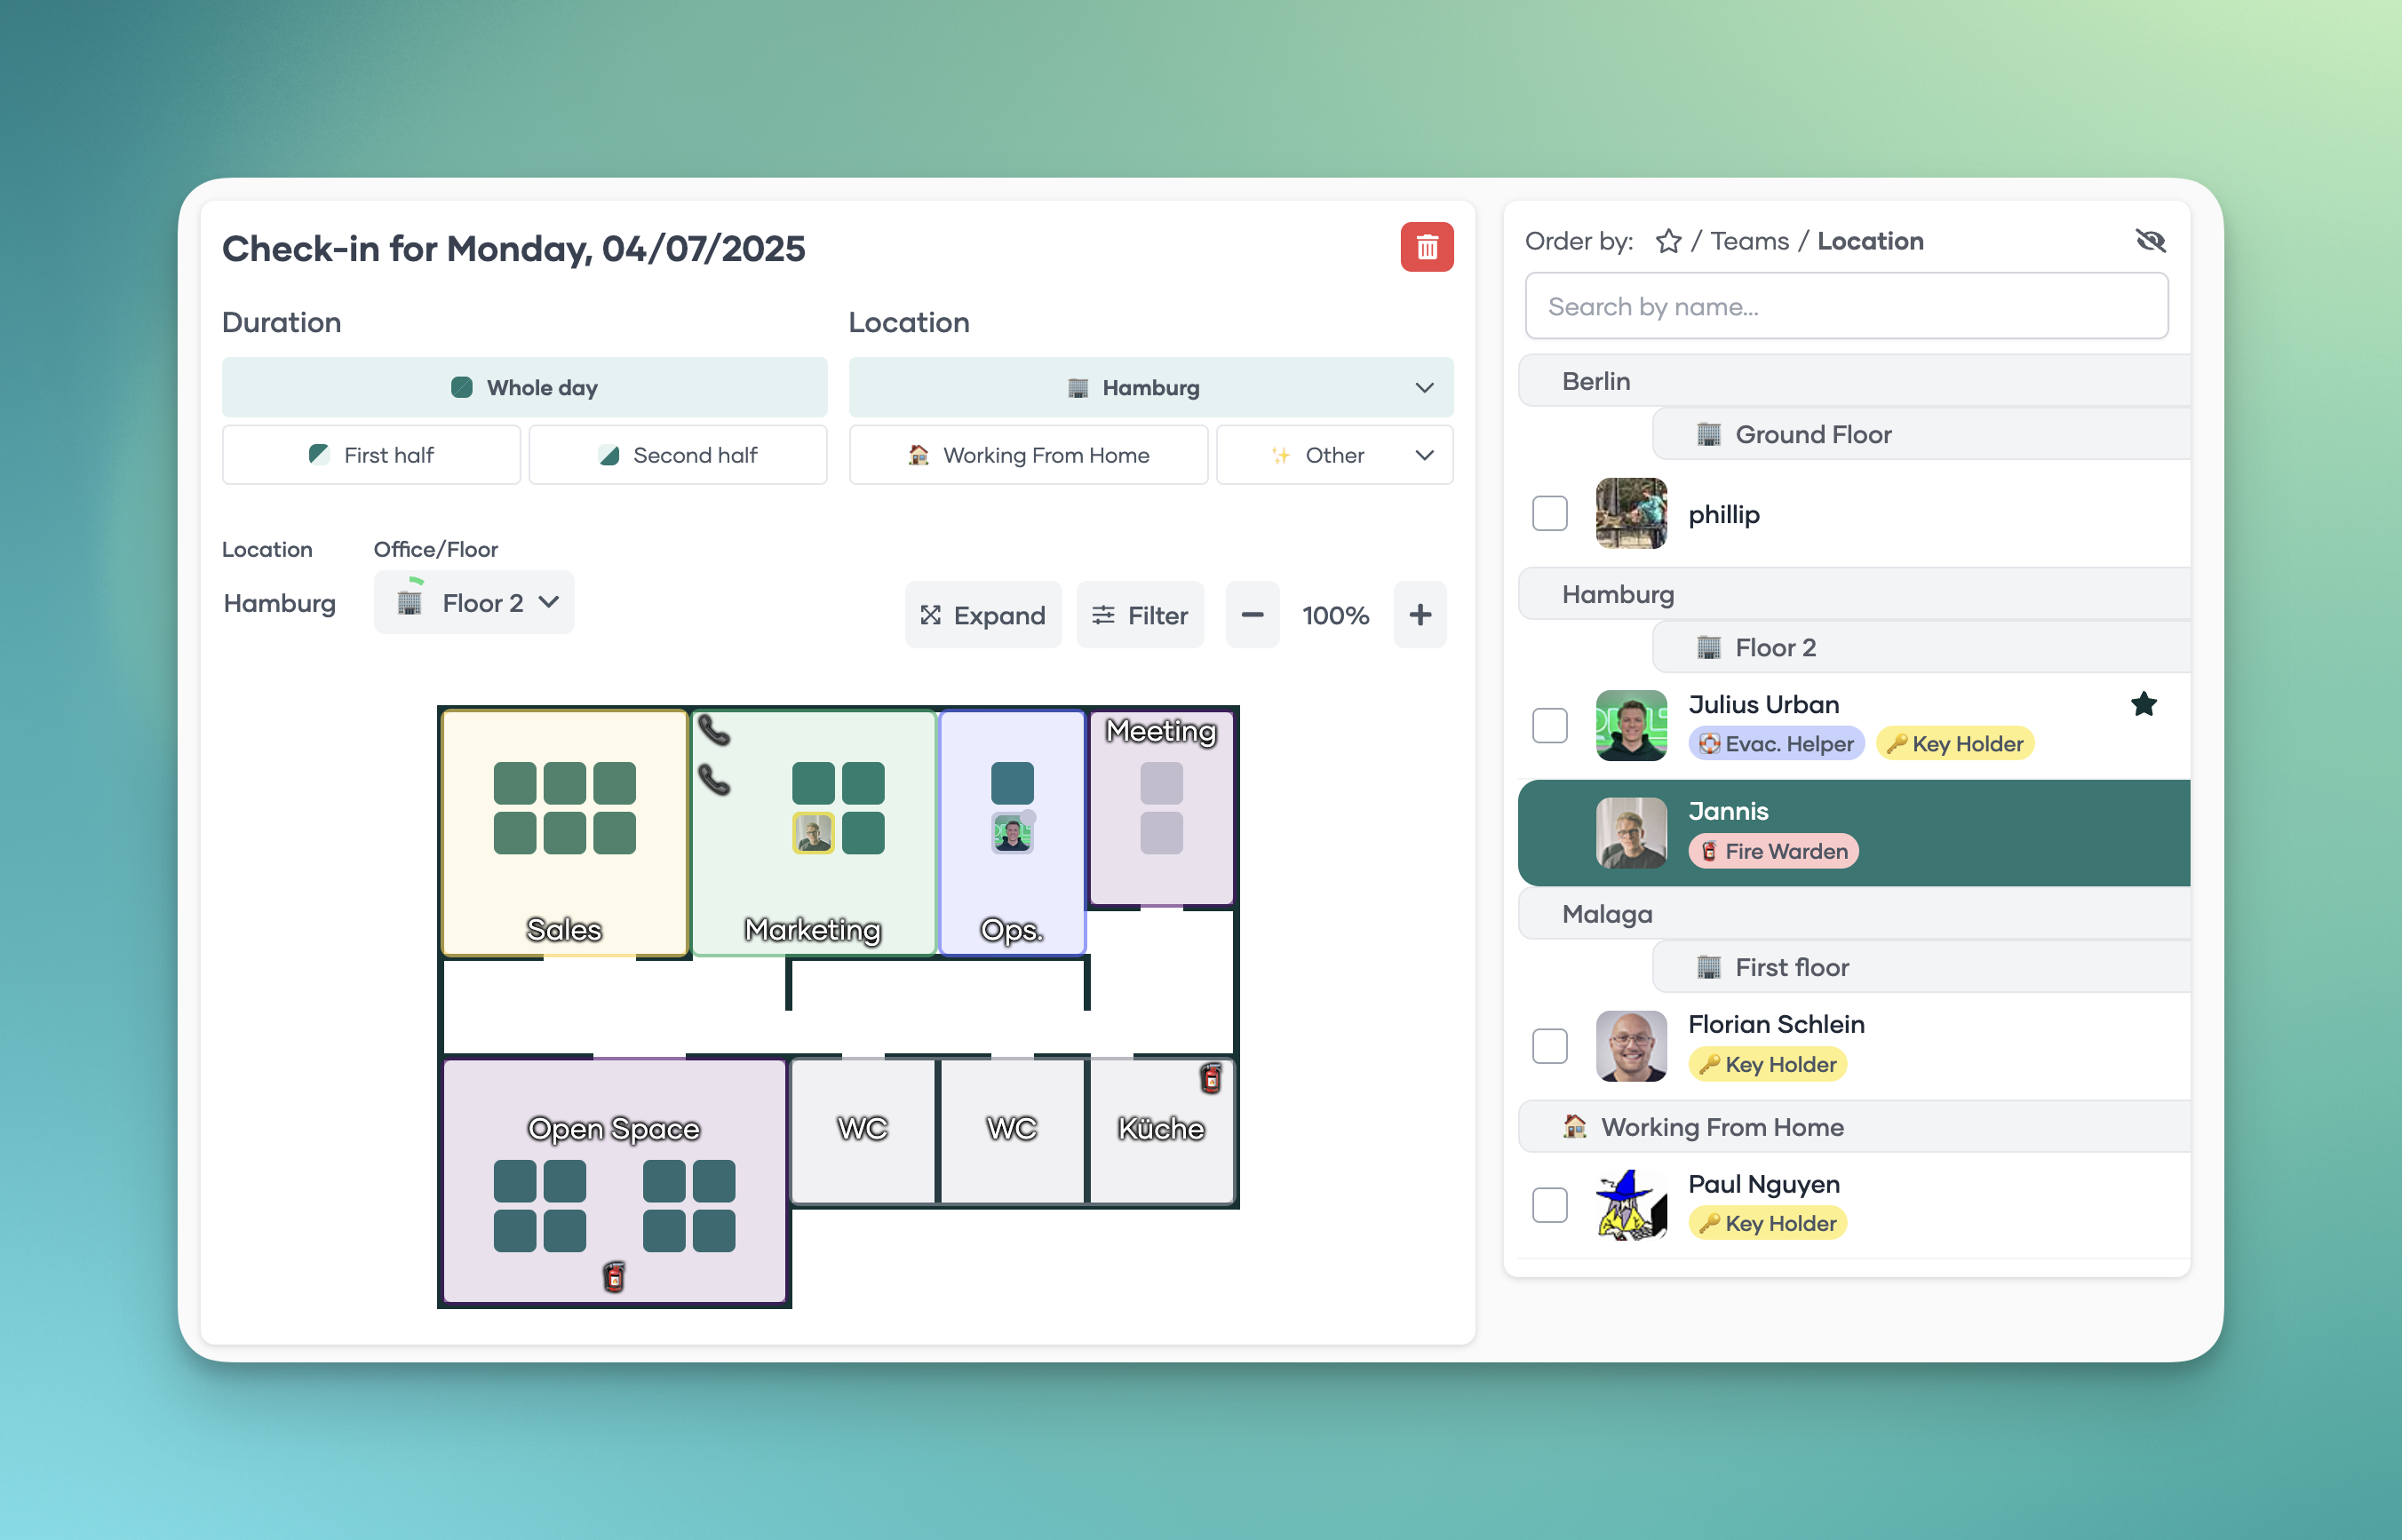The height and width of the screenshot is (1540, 2402).
Task: Order the list by Teams
Action: pos(1748,242)
